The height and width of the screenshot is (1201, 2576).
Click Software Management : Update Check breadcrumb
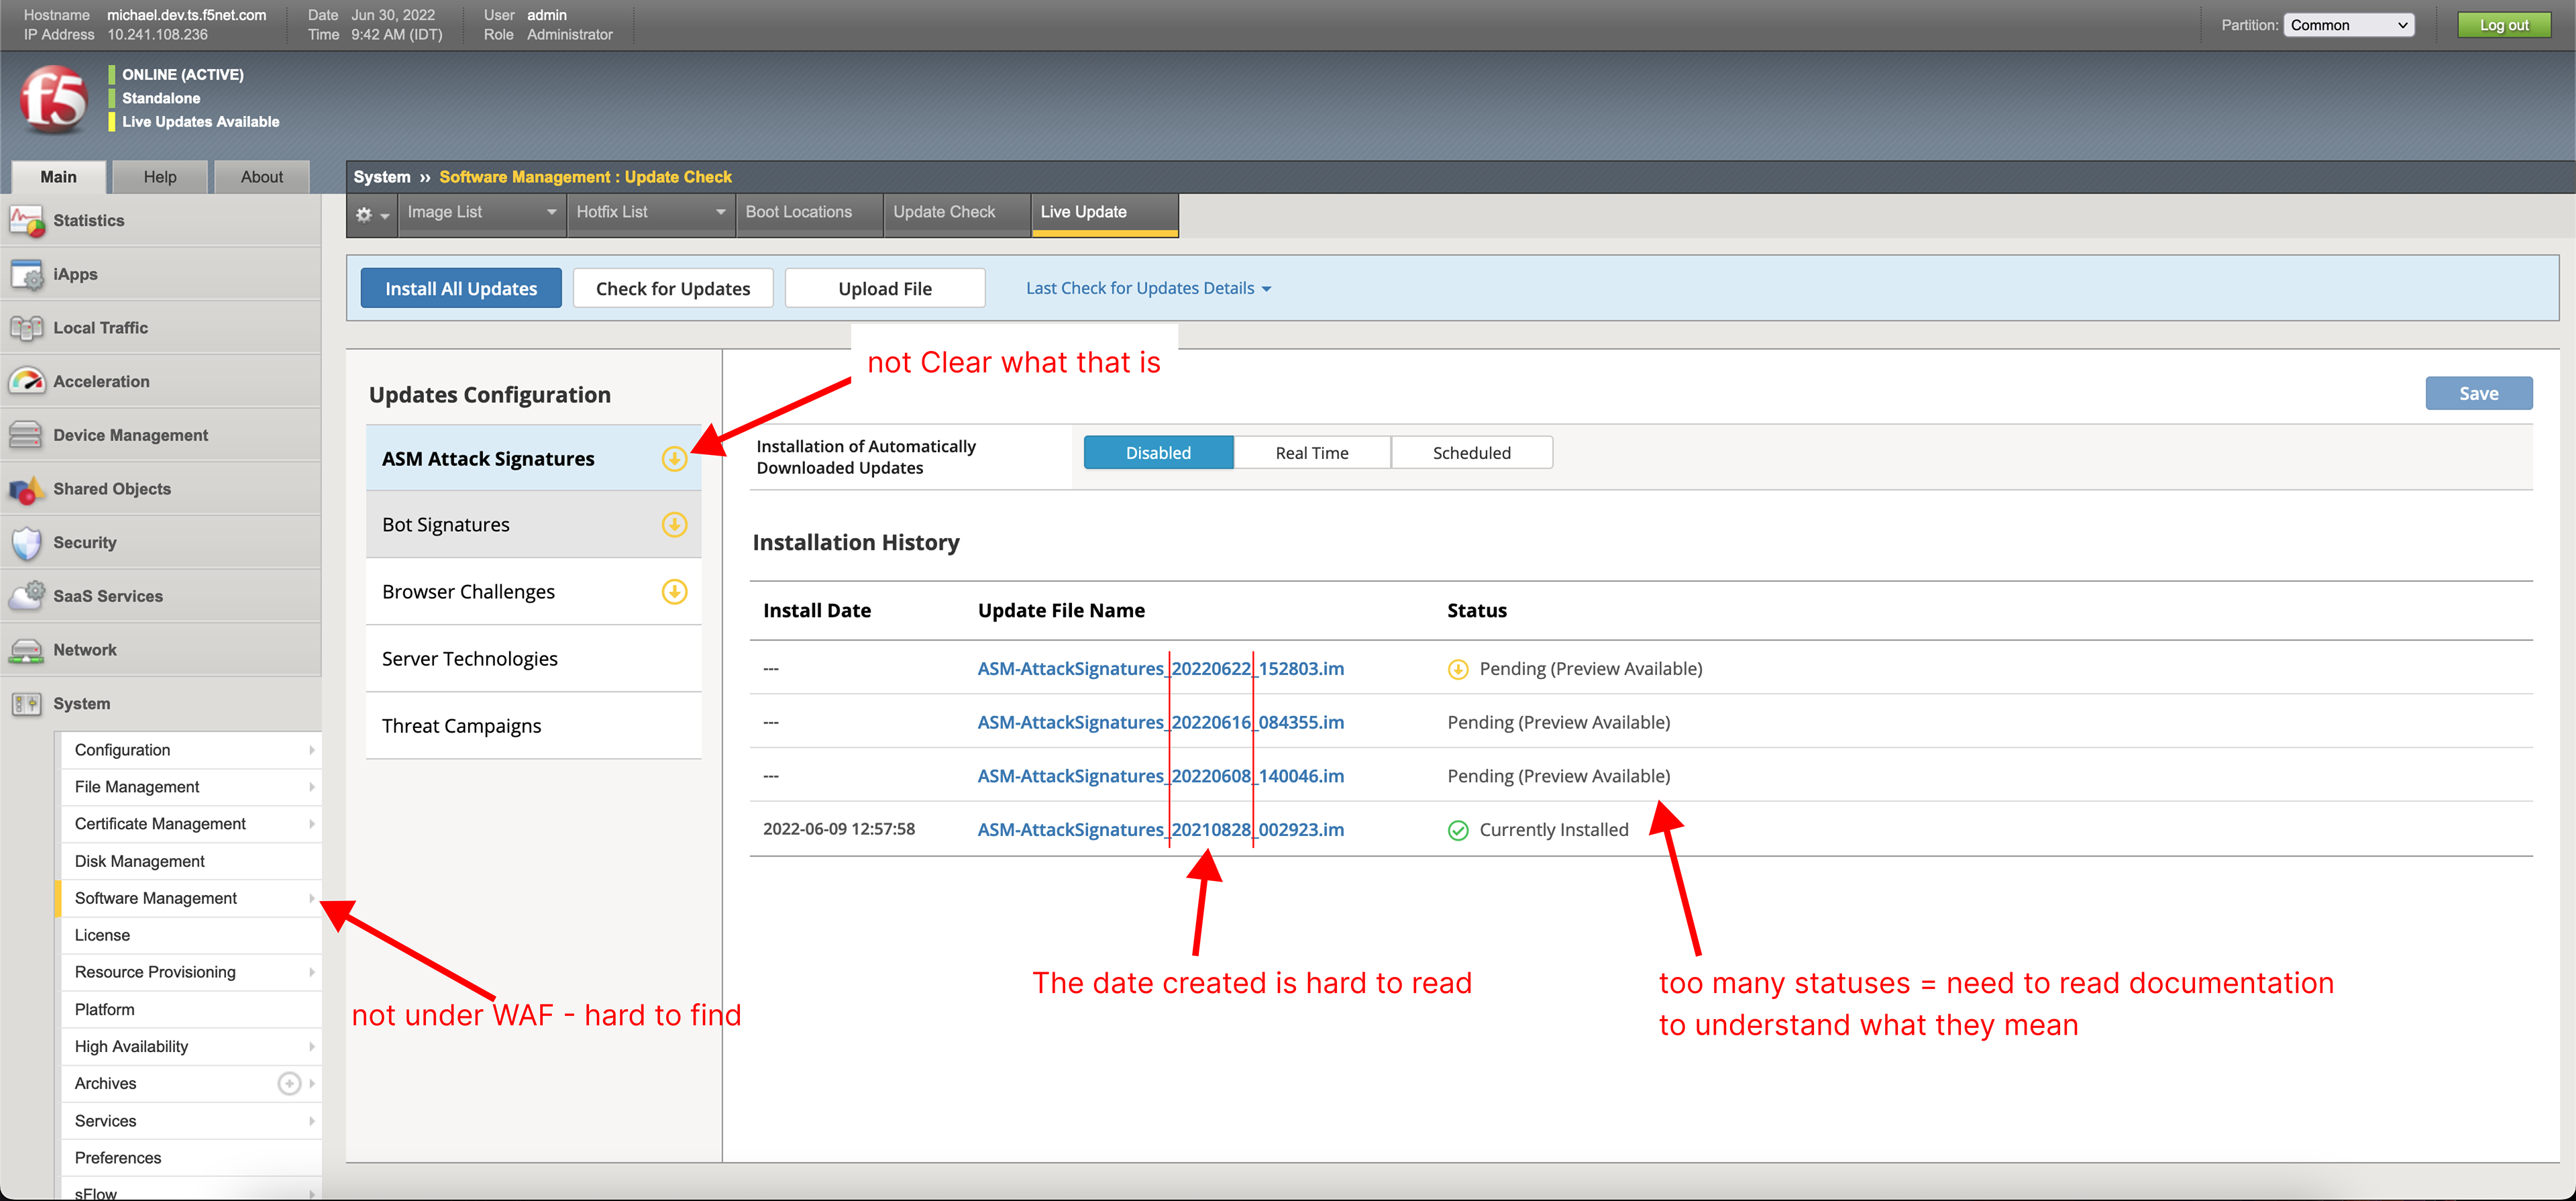pyautogui.click(x=585, y=177)
